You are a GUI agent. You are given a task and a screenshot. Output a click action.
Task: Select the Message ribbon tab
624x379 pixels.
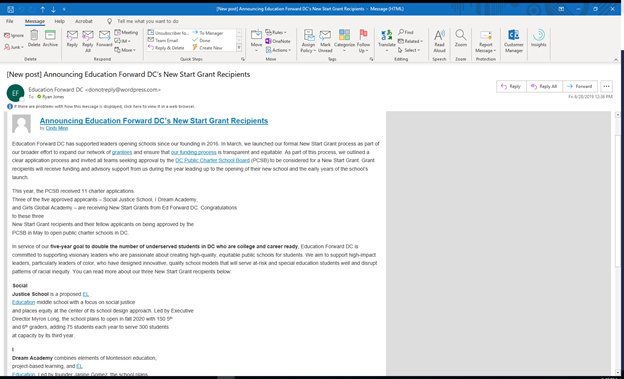tap(35, 21)
